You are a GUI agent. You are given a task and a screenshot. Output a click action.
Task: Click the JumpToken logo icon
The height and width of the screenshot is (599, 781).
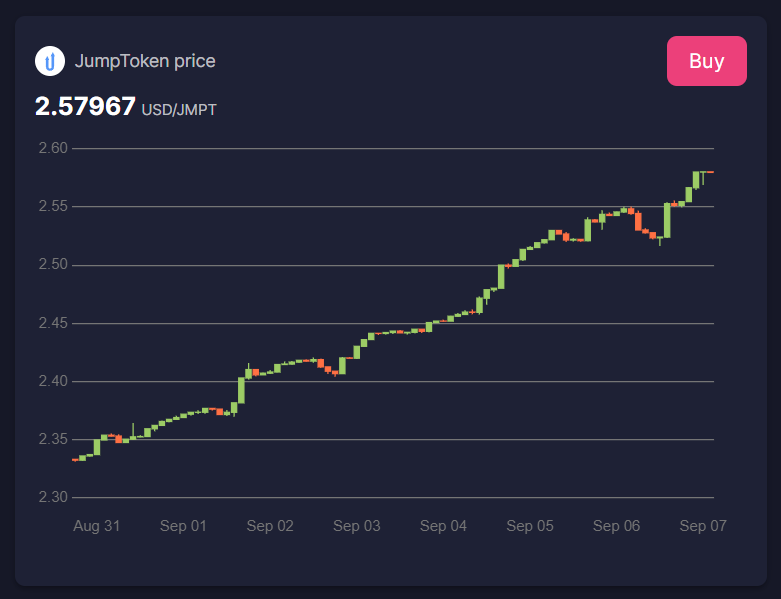(x=50, y=61)
